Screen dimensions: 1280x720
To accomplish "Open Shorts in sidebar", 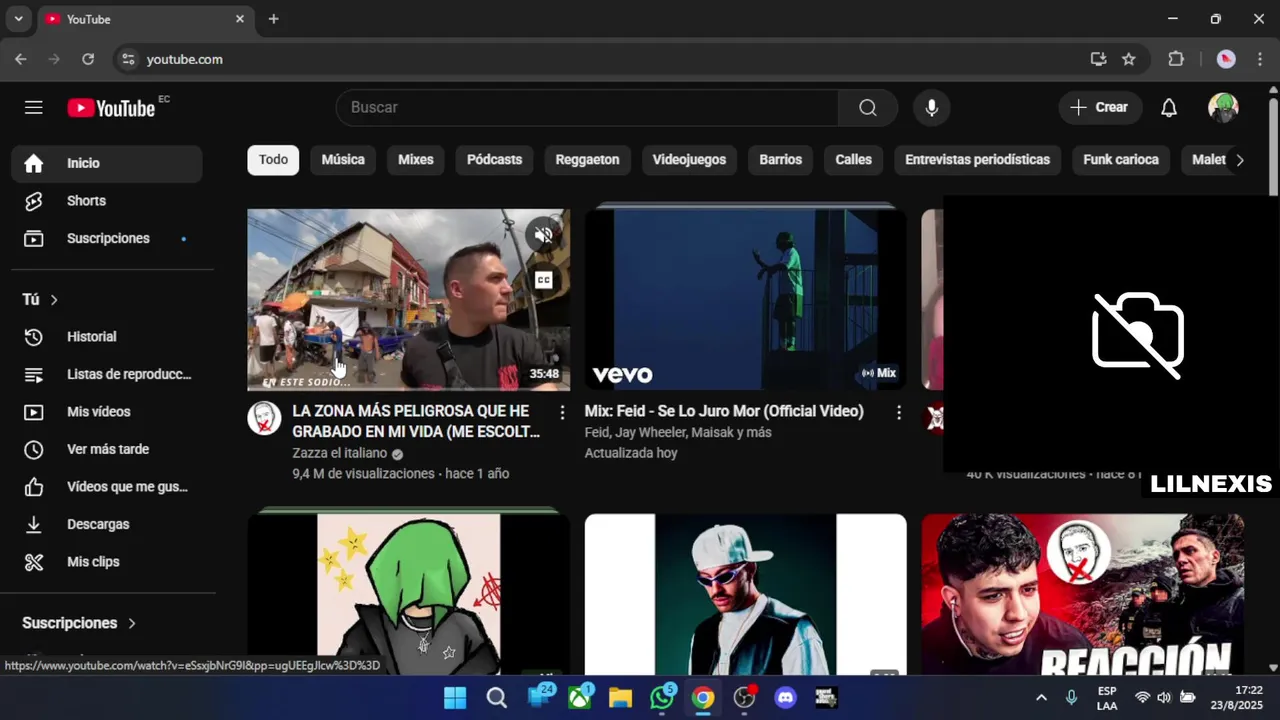I will 107,201.
